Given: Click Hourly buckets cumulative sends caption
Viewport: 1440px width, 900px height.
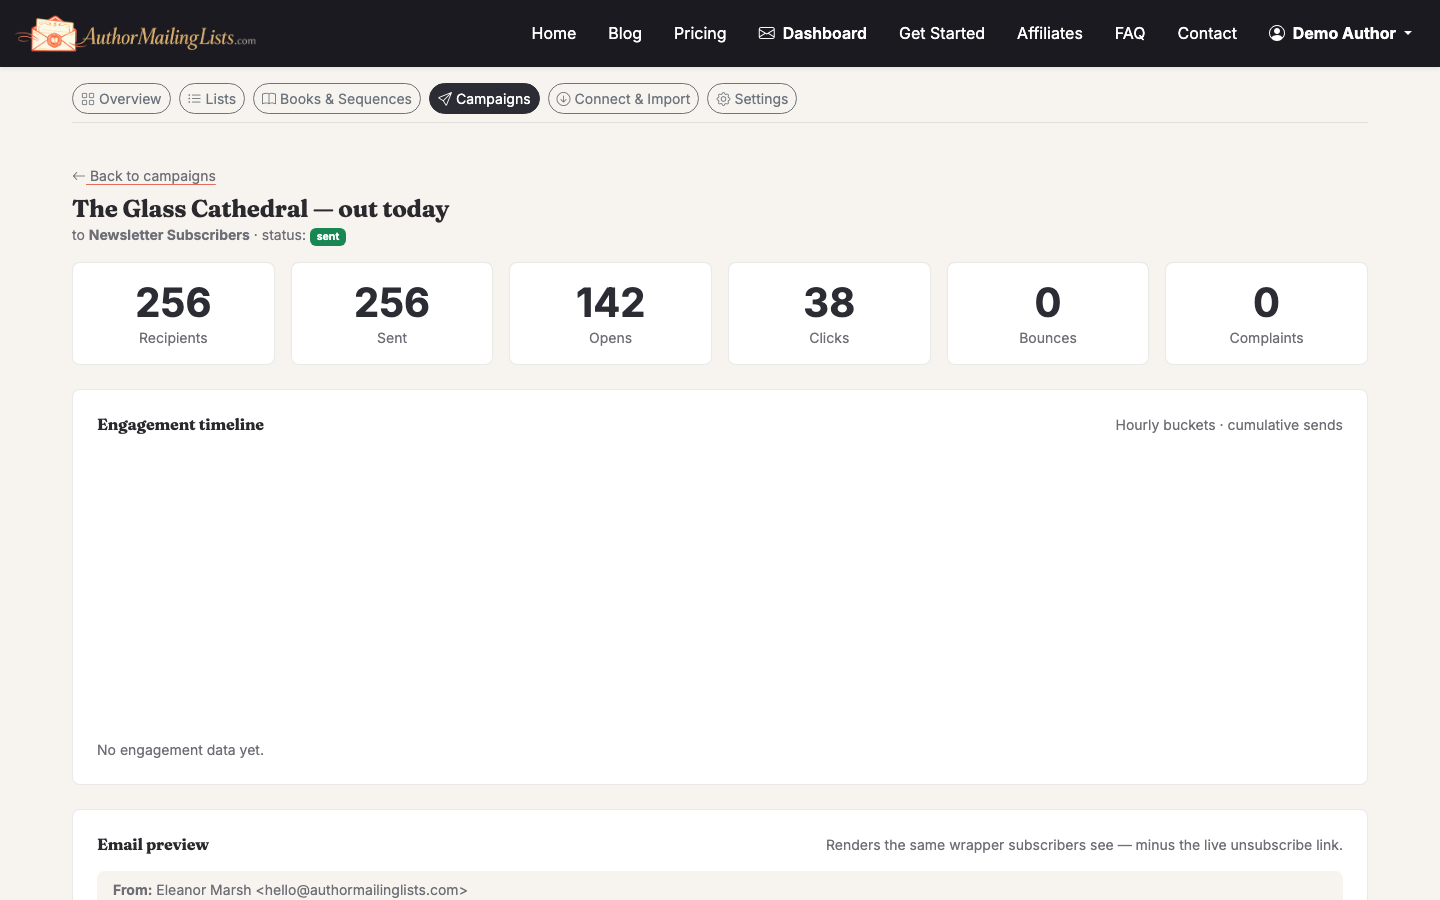Looking at the screenshot, I should (1229, 425).
